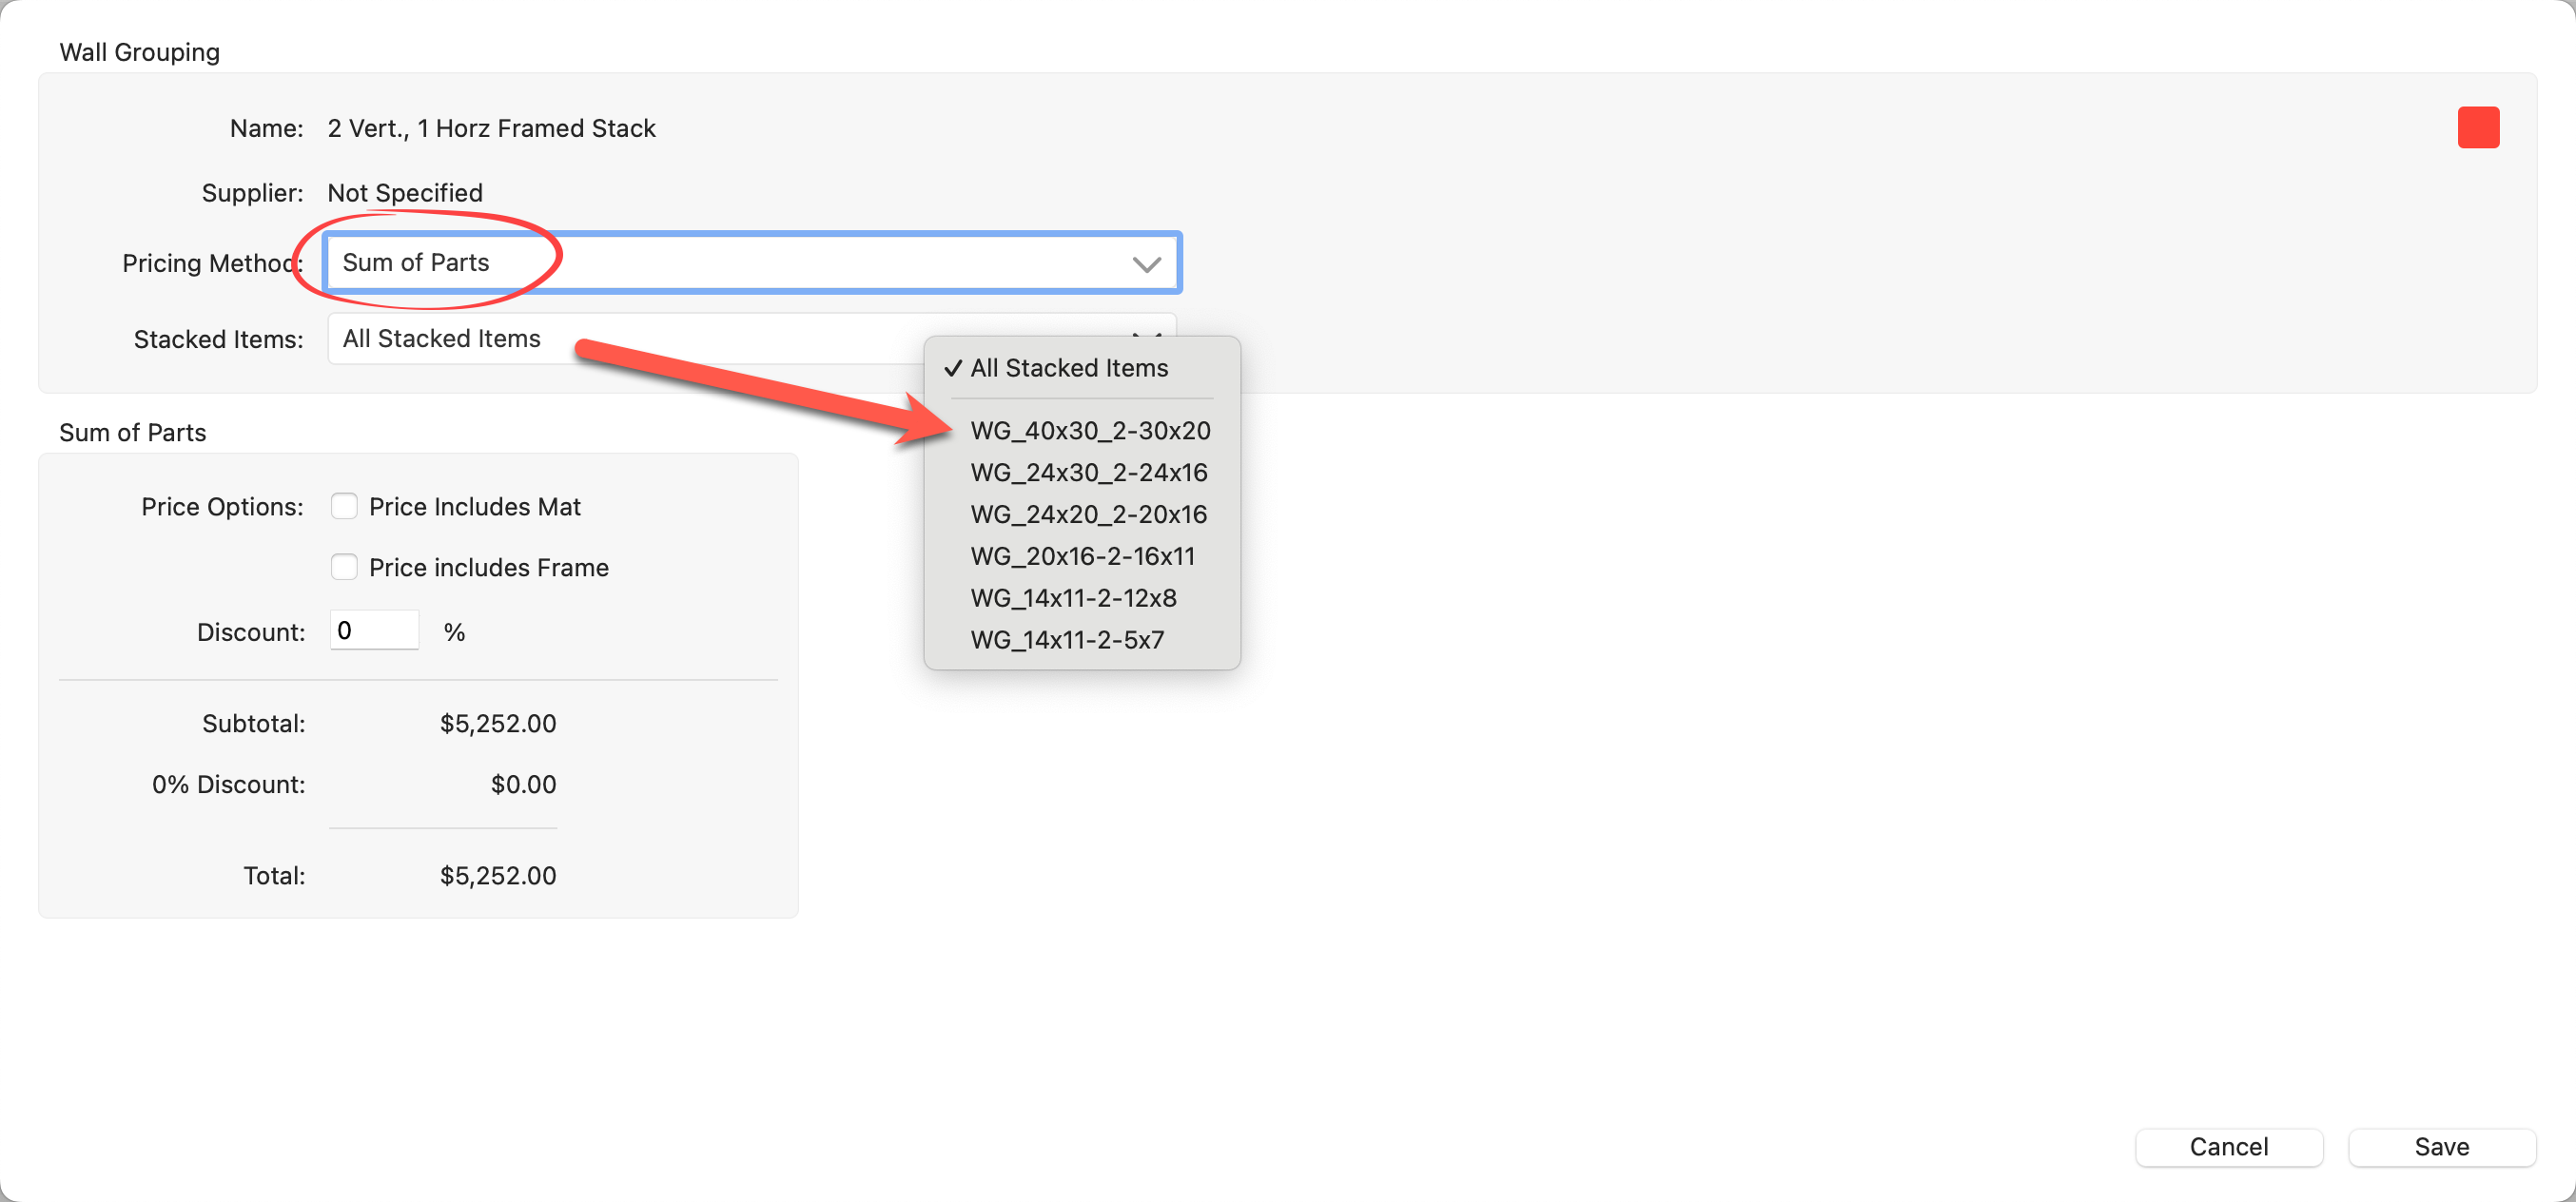Enable Price includes Frame checkbox
The height and width of the screenshot is (1202, 2576).
pyautogui.click(x=344, y=568)
